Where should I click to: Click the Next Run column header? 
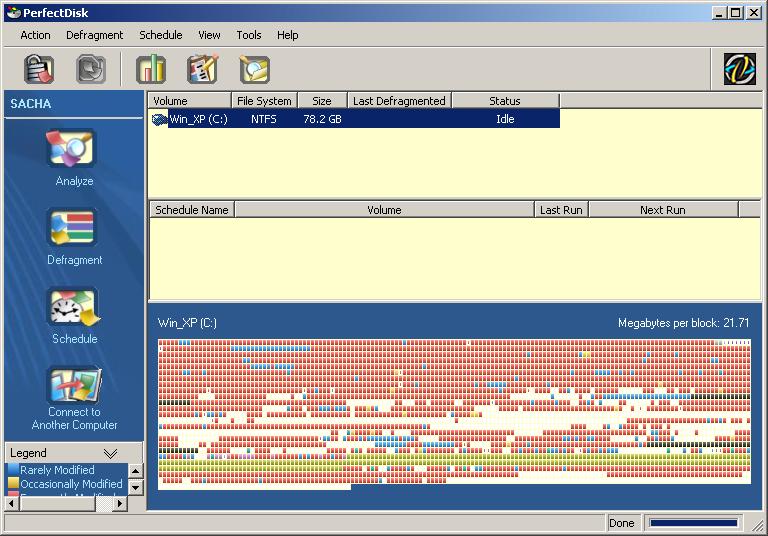tap(663, 210)
